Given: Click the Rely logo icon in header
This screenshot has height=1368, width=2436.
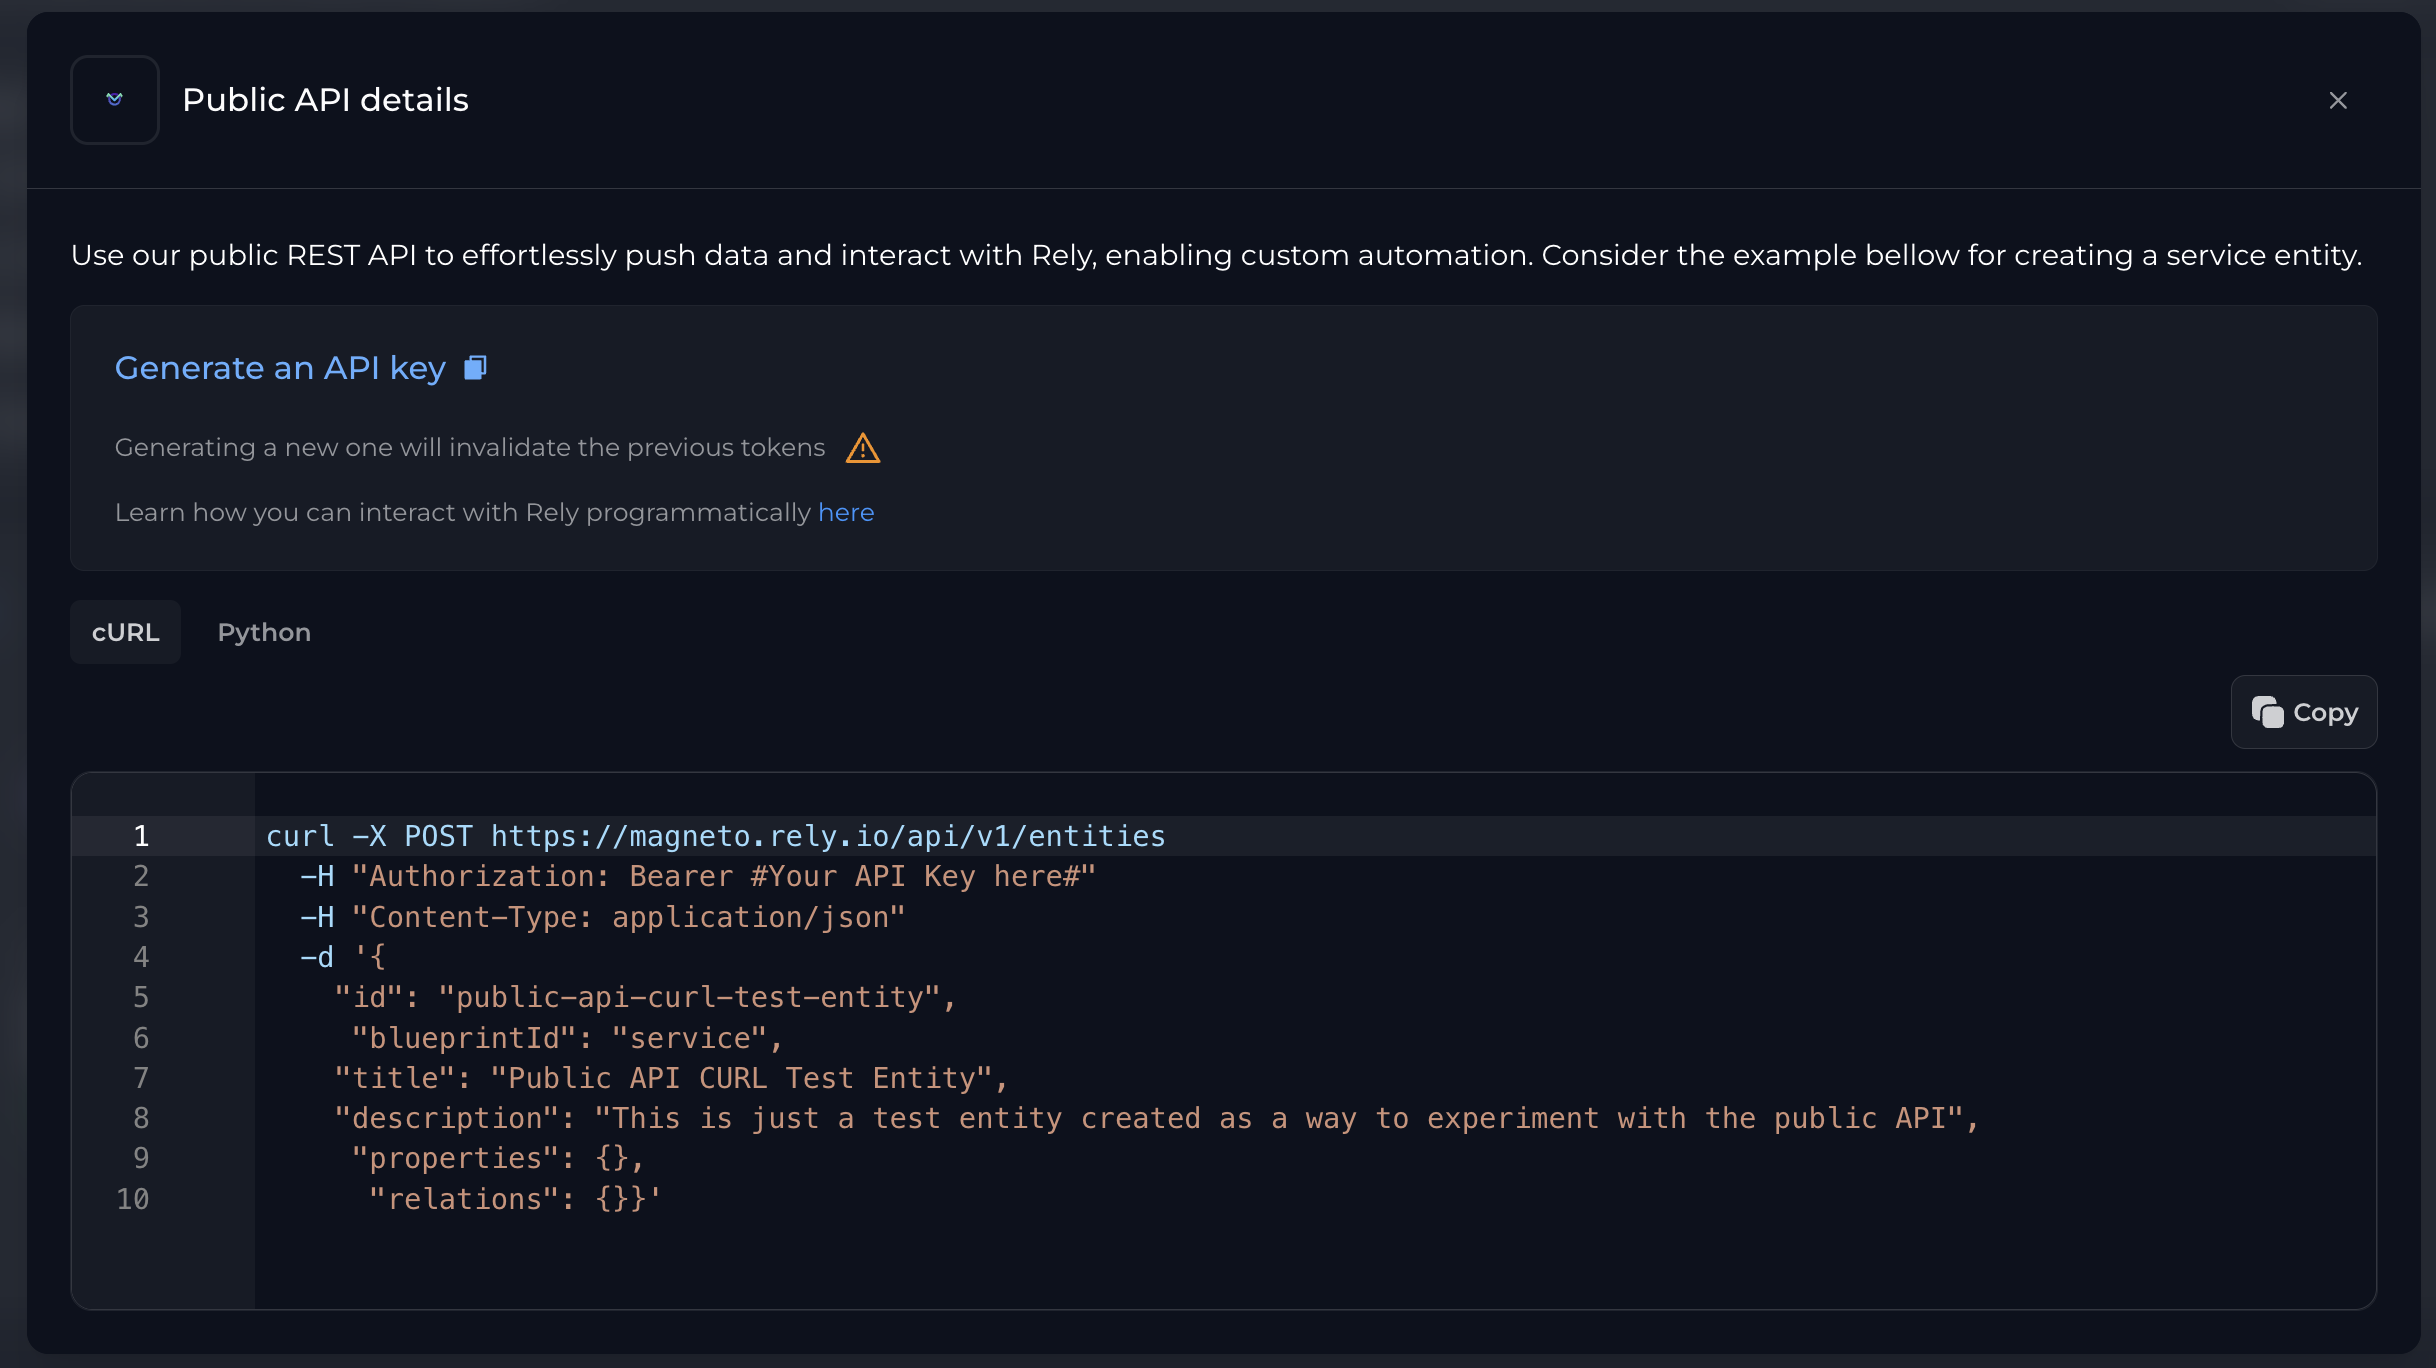Looking at the screenshot, I should [x=114, y=99].
